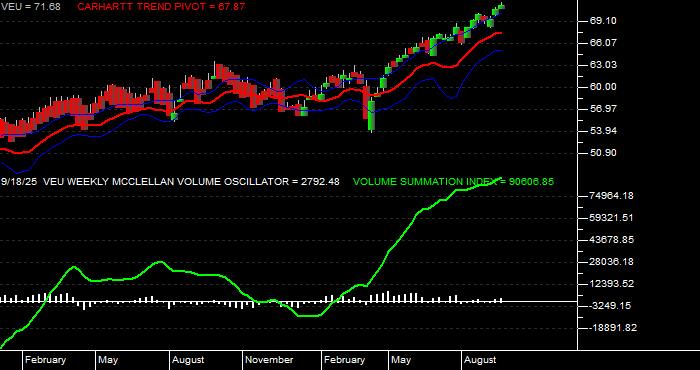Click the last August label on time axis
Screen dimensions: 700x370
pyautogui.click(x=480, y=360)
